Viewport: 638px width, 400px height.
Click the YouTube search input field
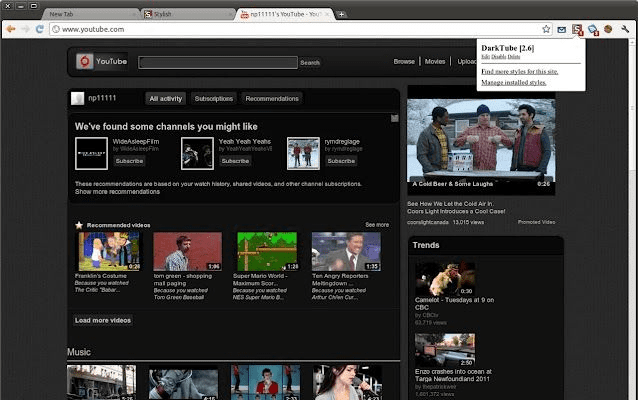tap(218, 63)
